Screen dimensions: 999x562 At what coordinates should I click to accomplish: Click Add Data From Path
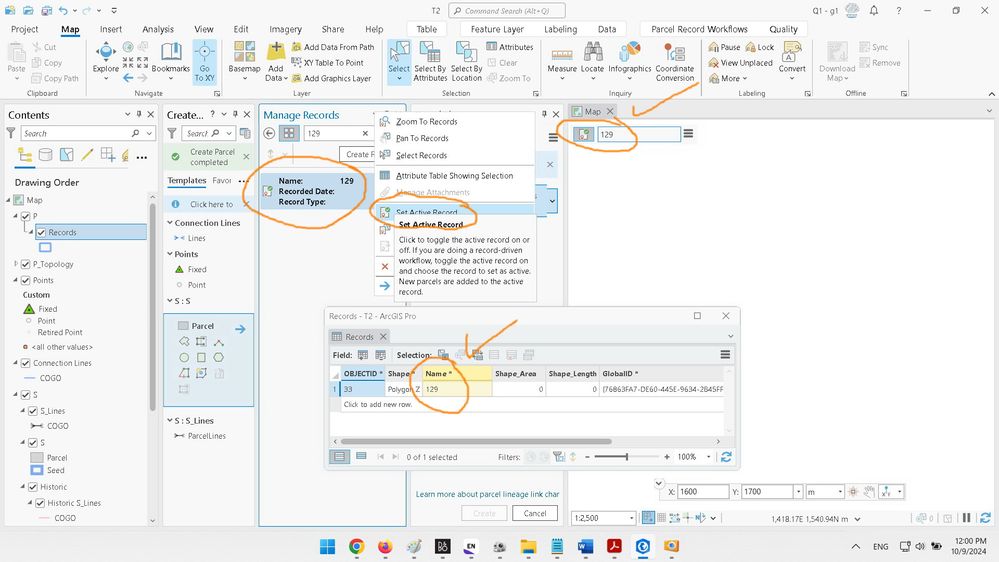(333, 47)
